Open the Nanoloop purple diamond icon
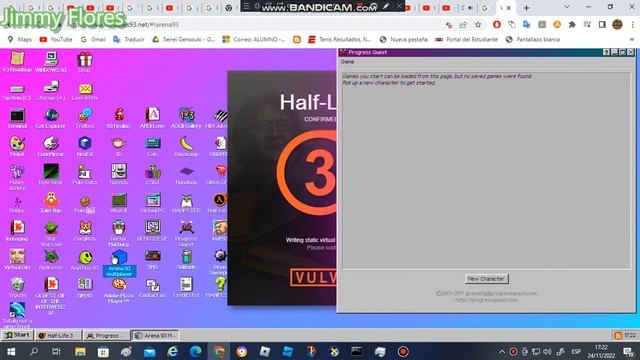 pos(187,175)
